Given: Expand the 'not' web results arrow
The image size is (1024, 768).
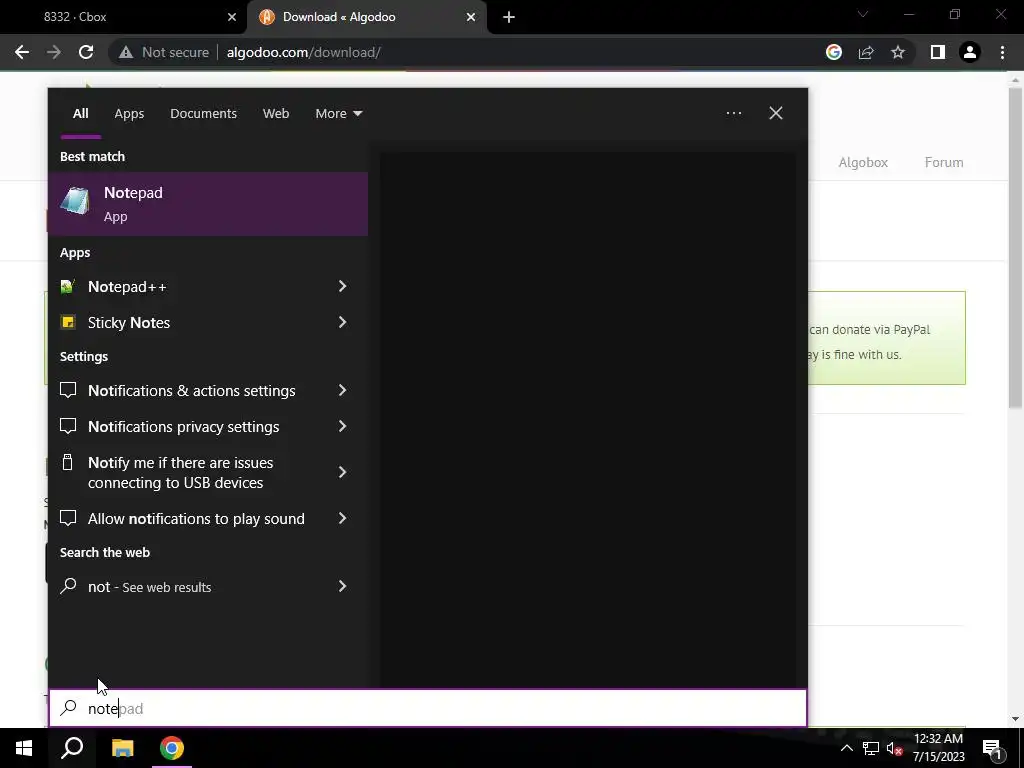Looking at the screenshot, I should coord(342,586).
